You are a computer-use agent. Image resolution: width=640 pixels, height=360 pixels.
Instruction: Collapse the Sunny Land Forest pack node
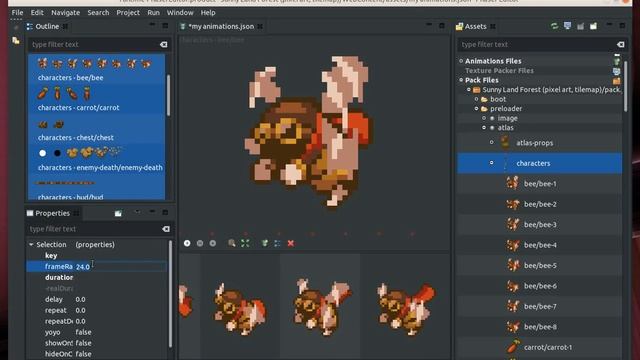469,89
